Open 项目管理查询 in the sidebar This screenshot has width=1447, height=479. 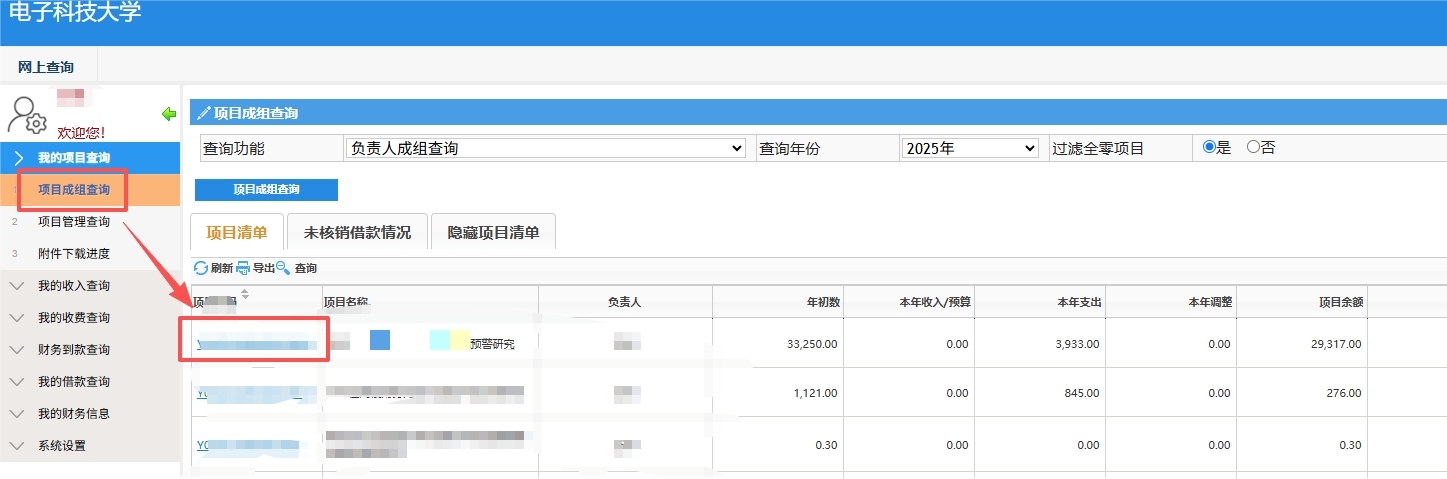(x=74, y=222)
